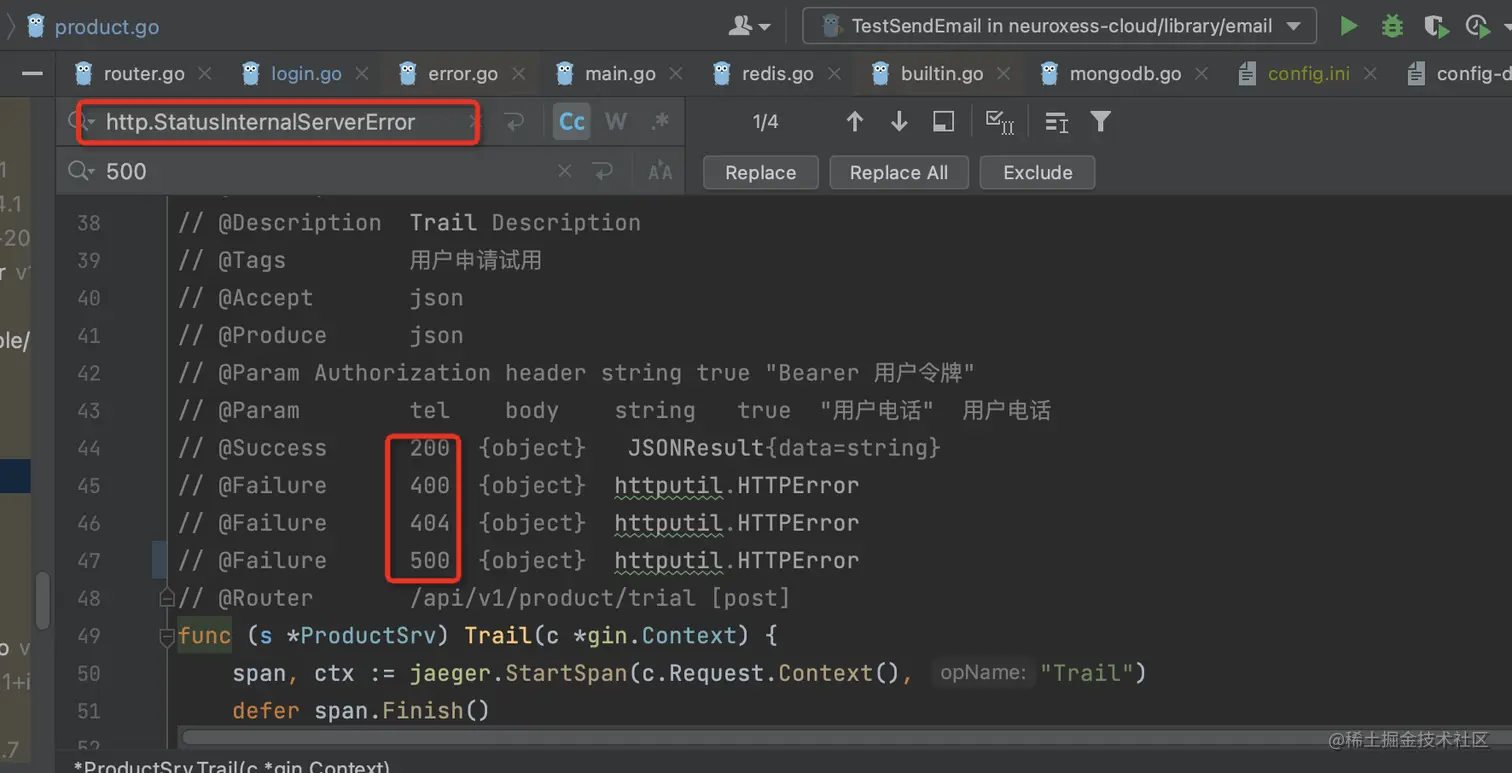Click the left panel vertical scrollbar

pyautogui.click(x=43, y=600)
